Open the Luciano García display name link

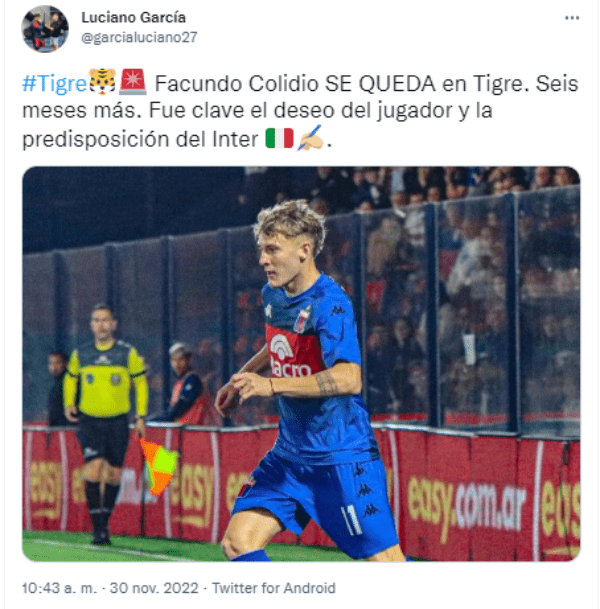pos(134,17)
